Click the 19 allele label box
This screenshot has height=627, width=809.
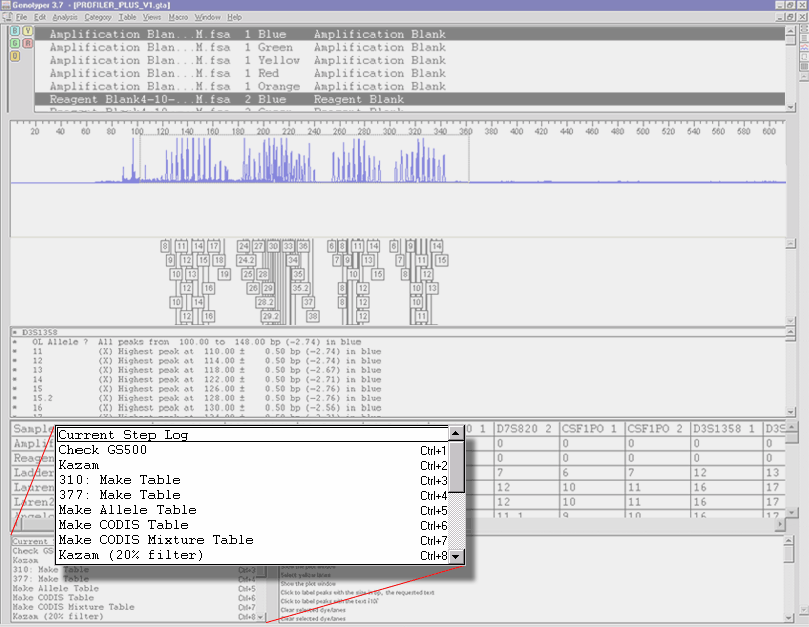(x=224, y=274)
